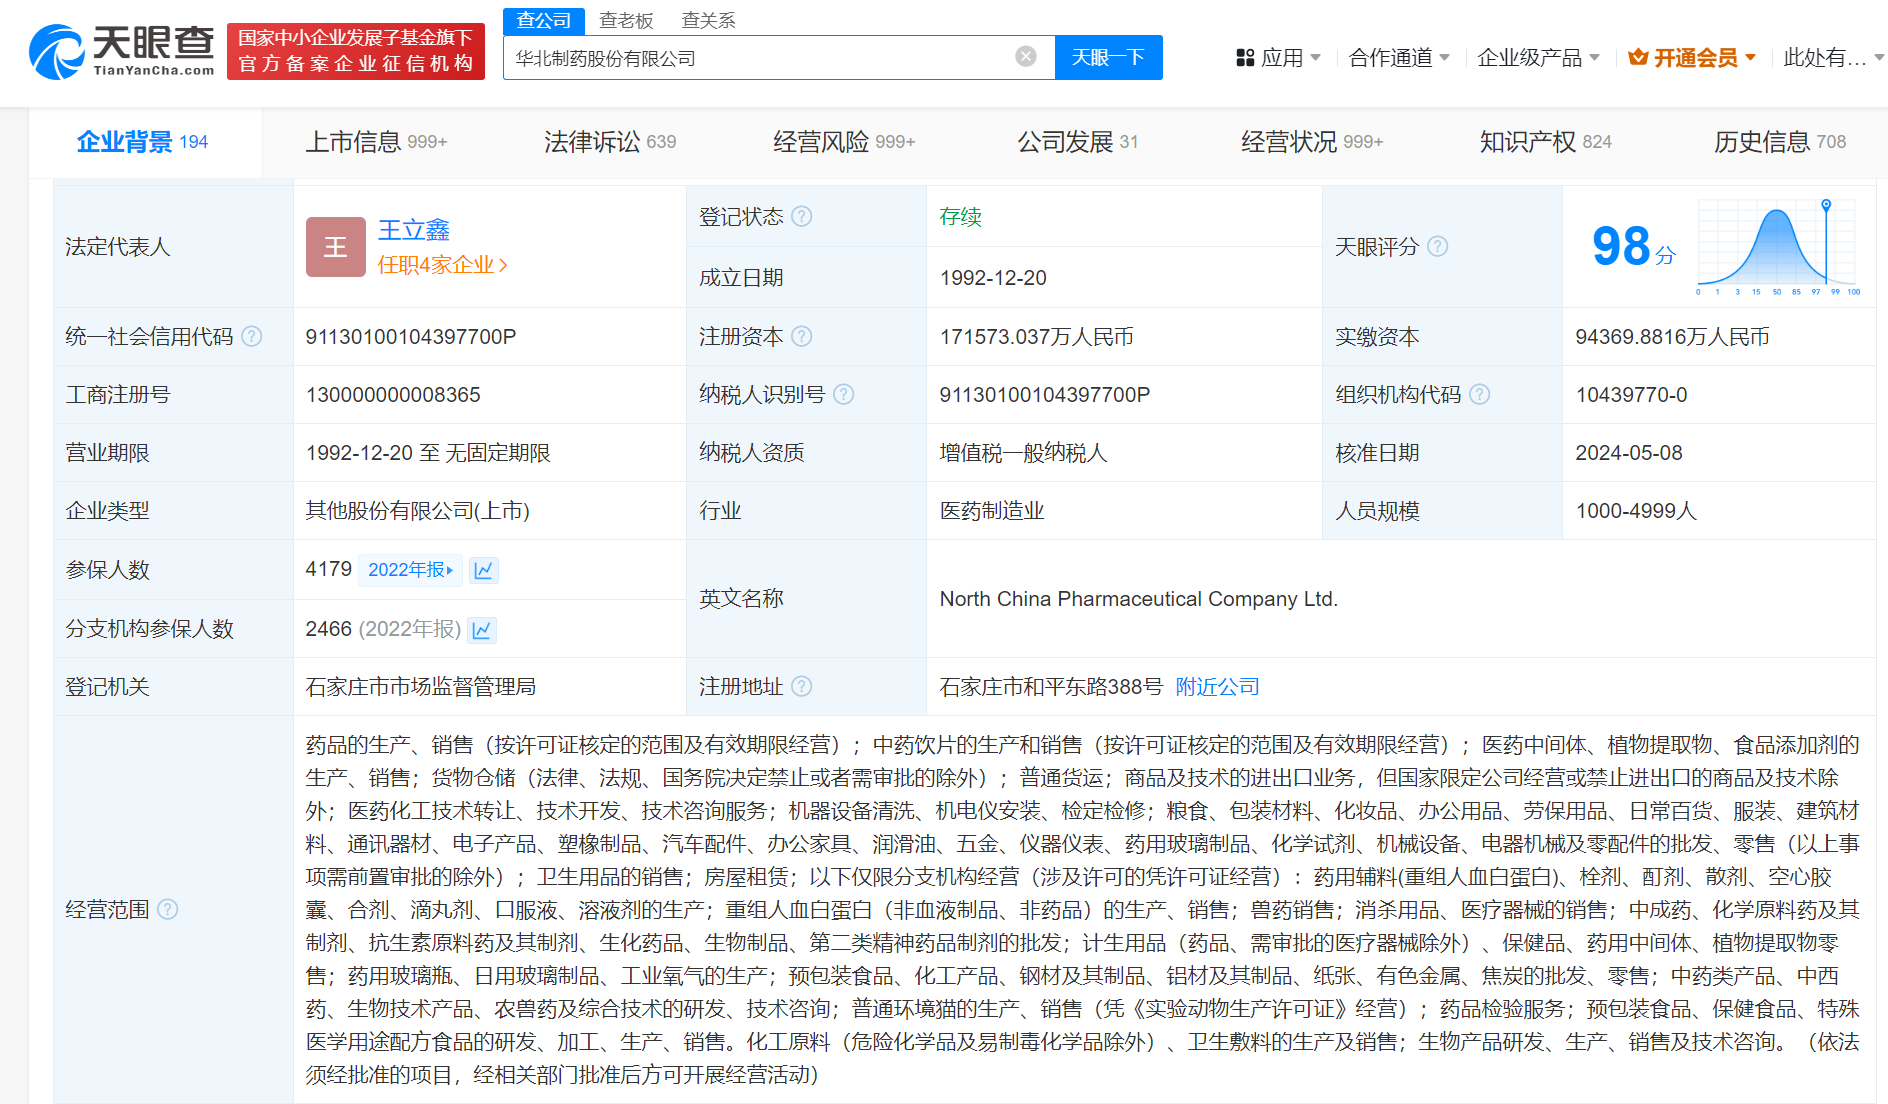The image size is (1888, 1104).
Task: Click the help icon beside 注册资本
Action: [x=801, y=336]
